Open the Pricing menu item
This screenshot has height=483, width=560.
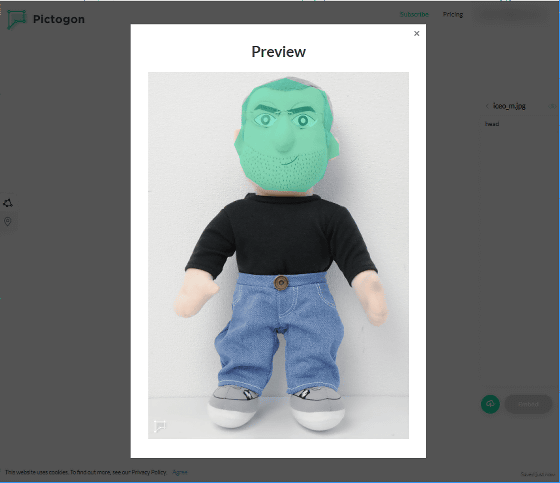[453, 15]
